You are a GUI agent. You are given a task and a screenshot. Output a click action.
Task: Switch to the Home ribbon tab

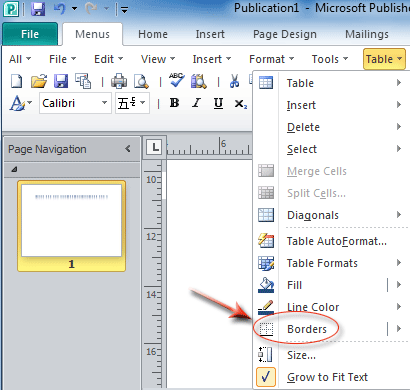tap(153, 34)
